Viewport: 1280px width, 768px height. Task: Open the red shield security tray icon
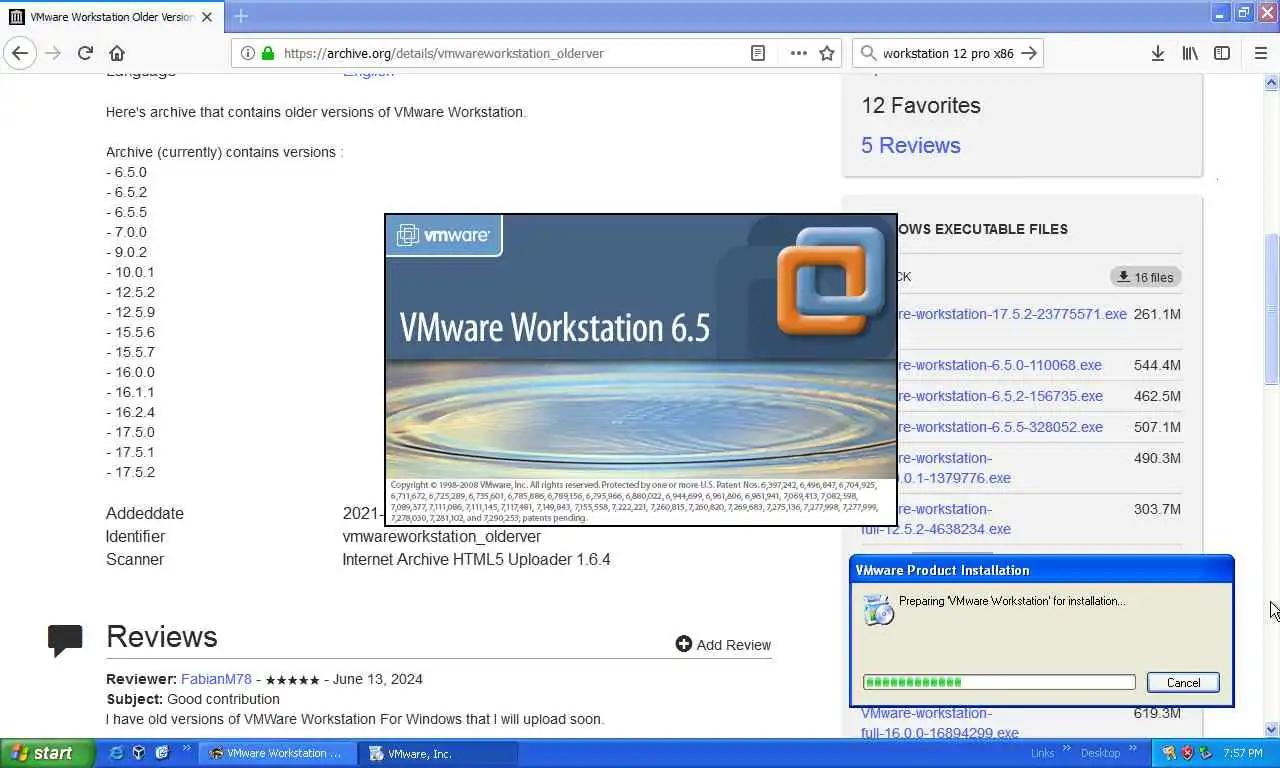(1187, 753)
